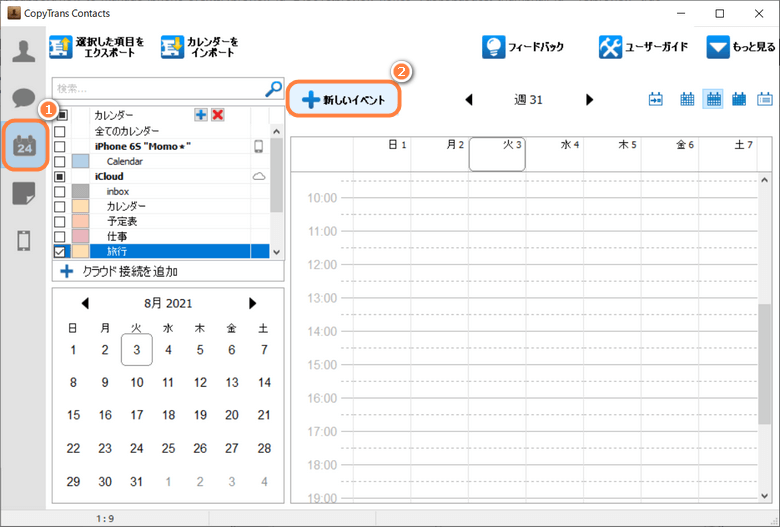Click the search magnifier icon

click(x=273, y=89)
